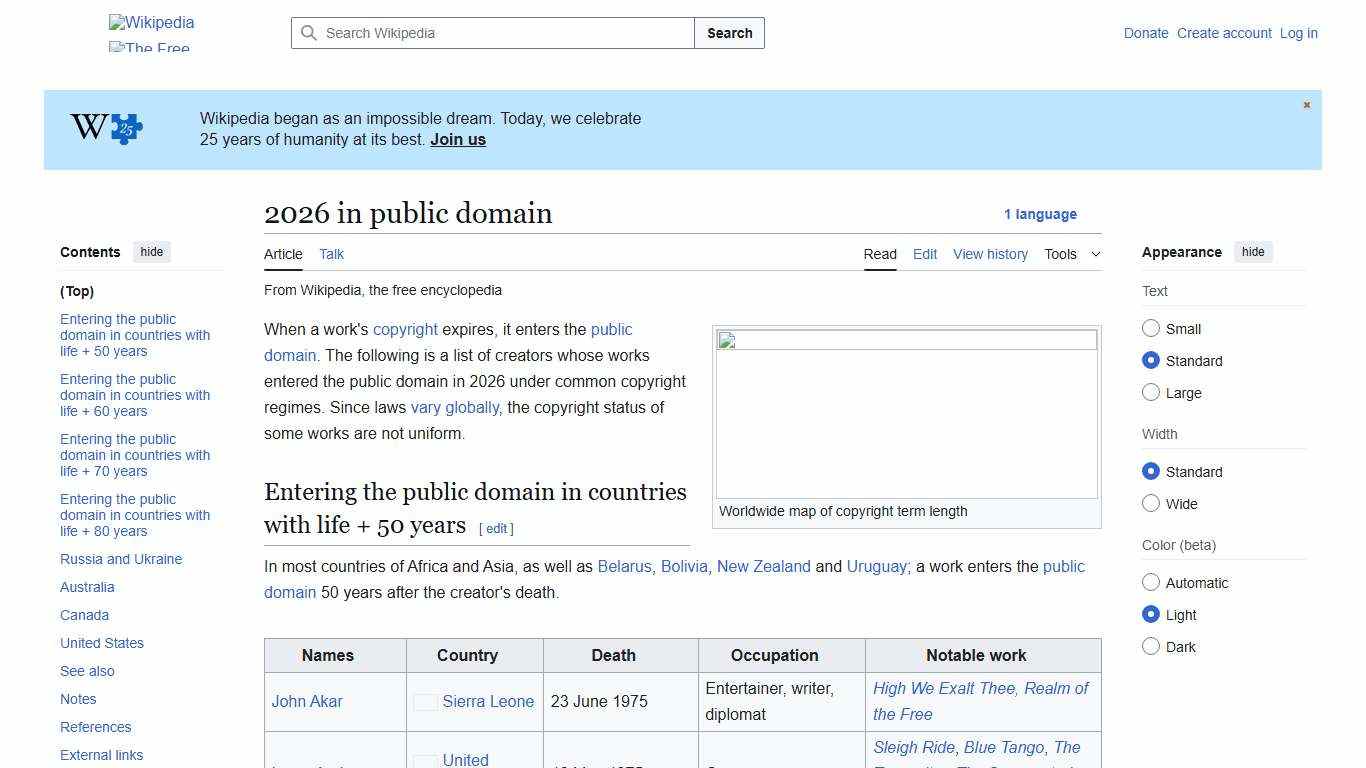Click the Sierra Leone flag icon
The image size is (1366, 768).
pyautogui.click(x=425, y=701)
